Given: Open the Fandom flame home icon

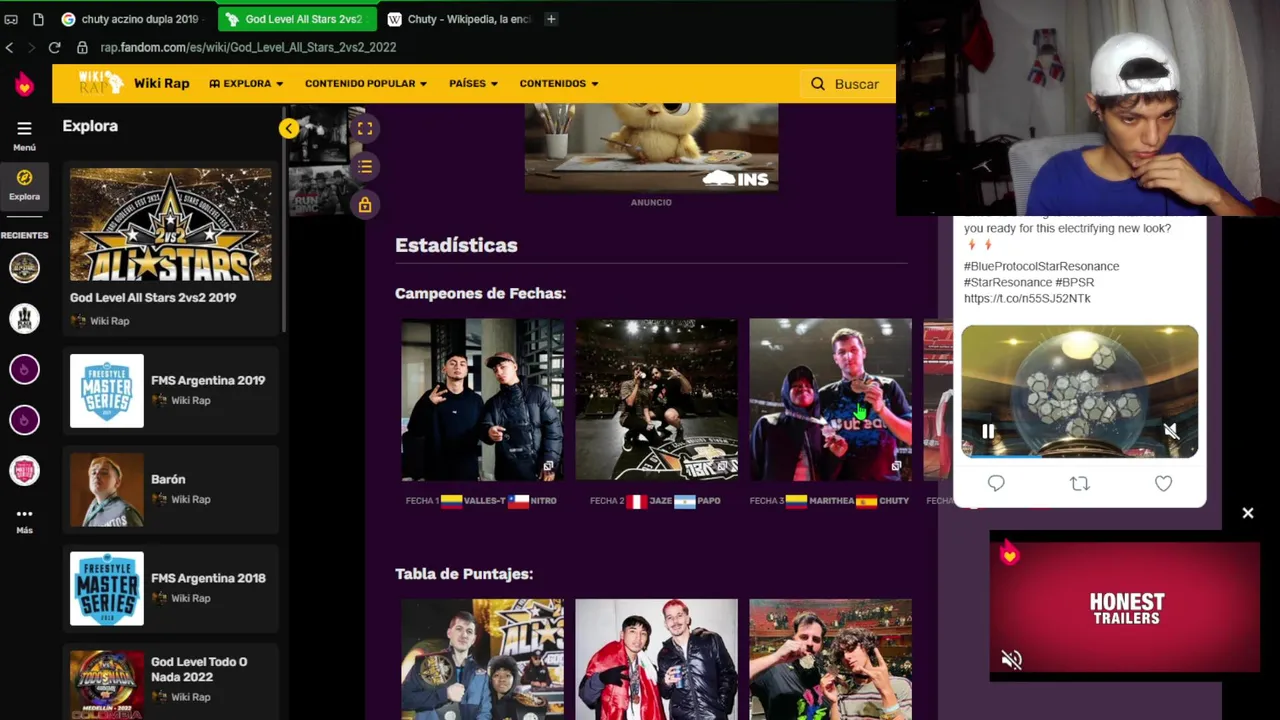Looking at the screenshot, I should (x=24, y=84).
